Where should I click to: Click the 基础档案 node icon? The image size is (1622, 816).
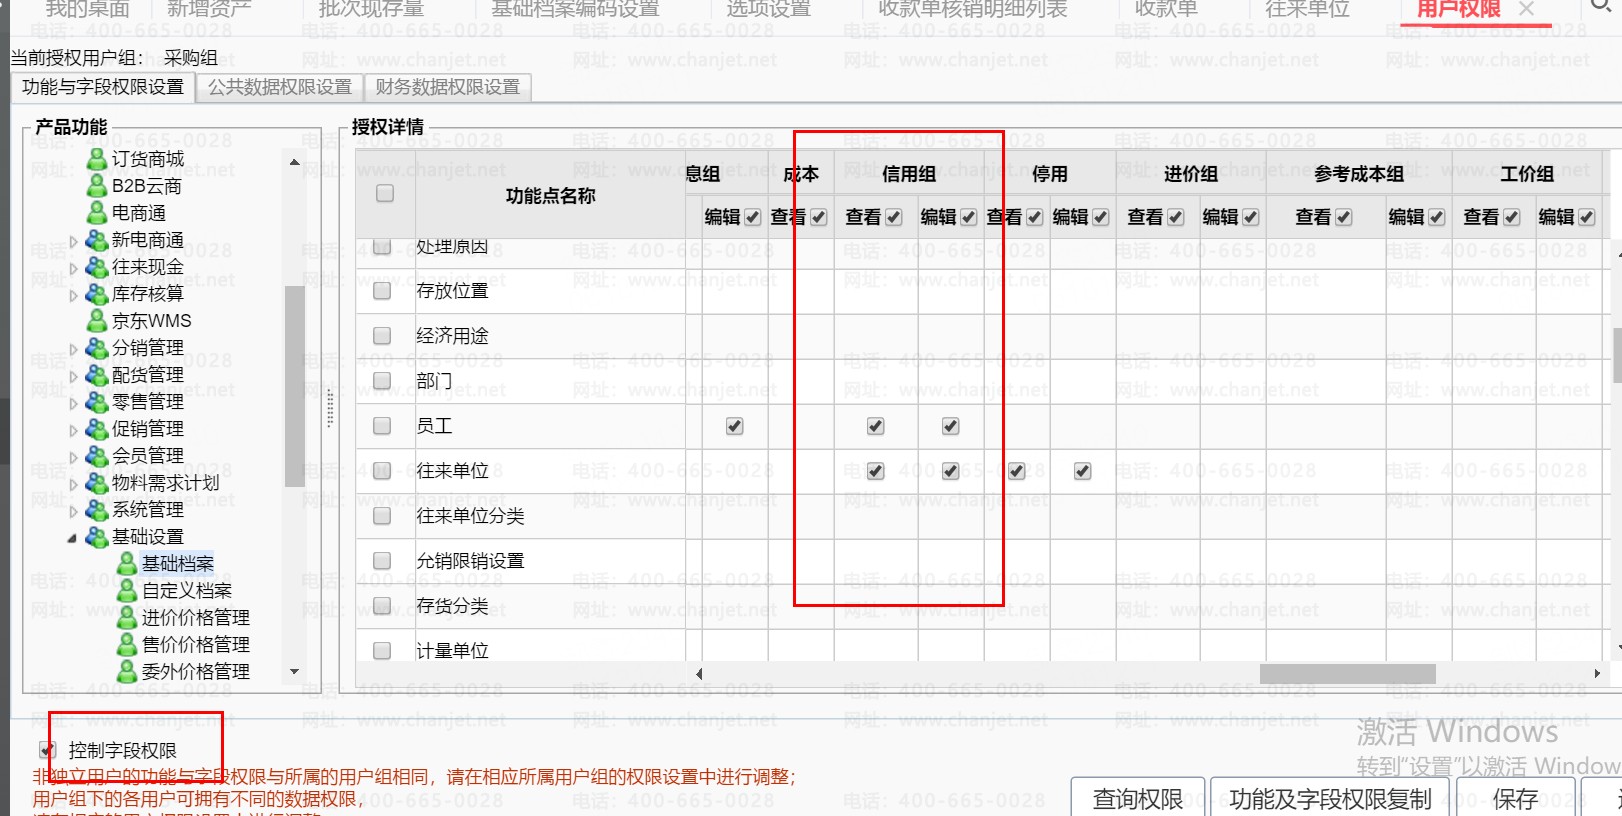click(127, 564)
